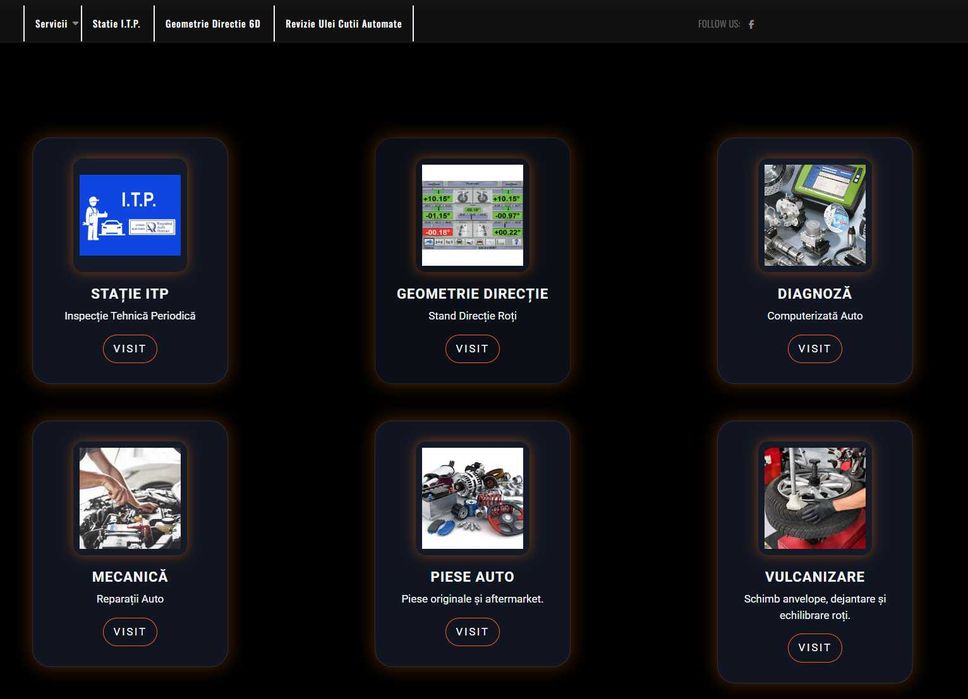The width and height of the screenshot is (968, 699).
Task: Click the FOLLOW US label
Action: click(719, 24)
